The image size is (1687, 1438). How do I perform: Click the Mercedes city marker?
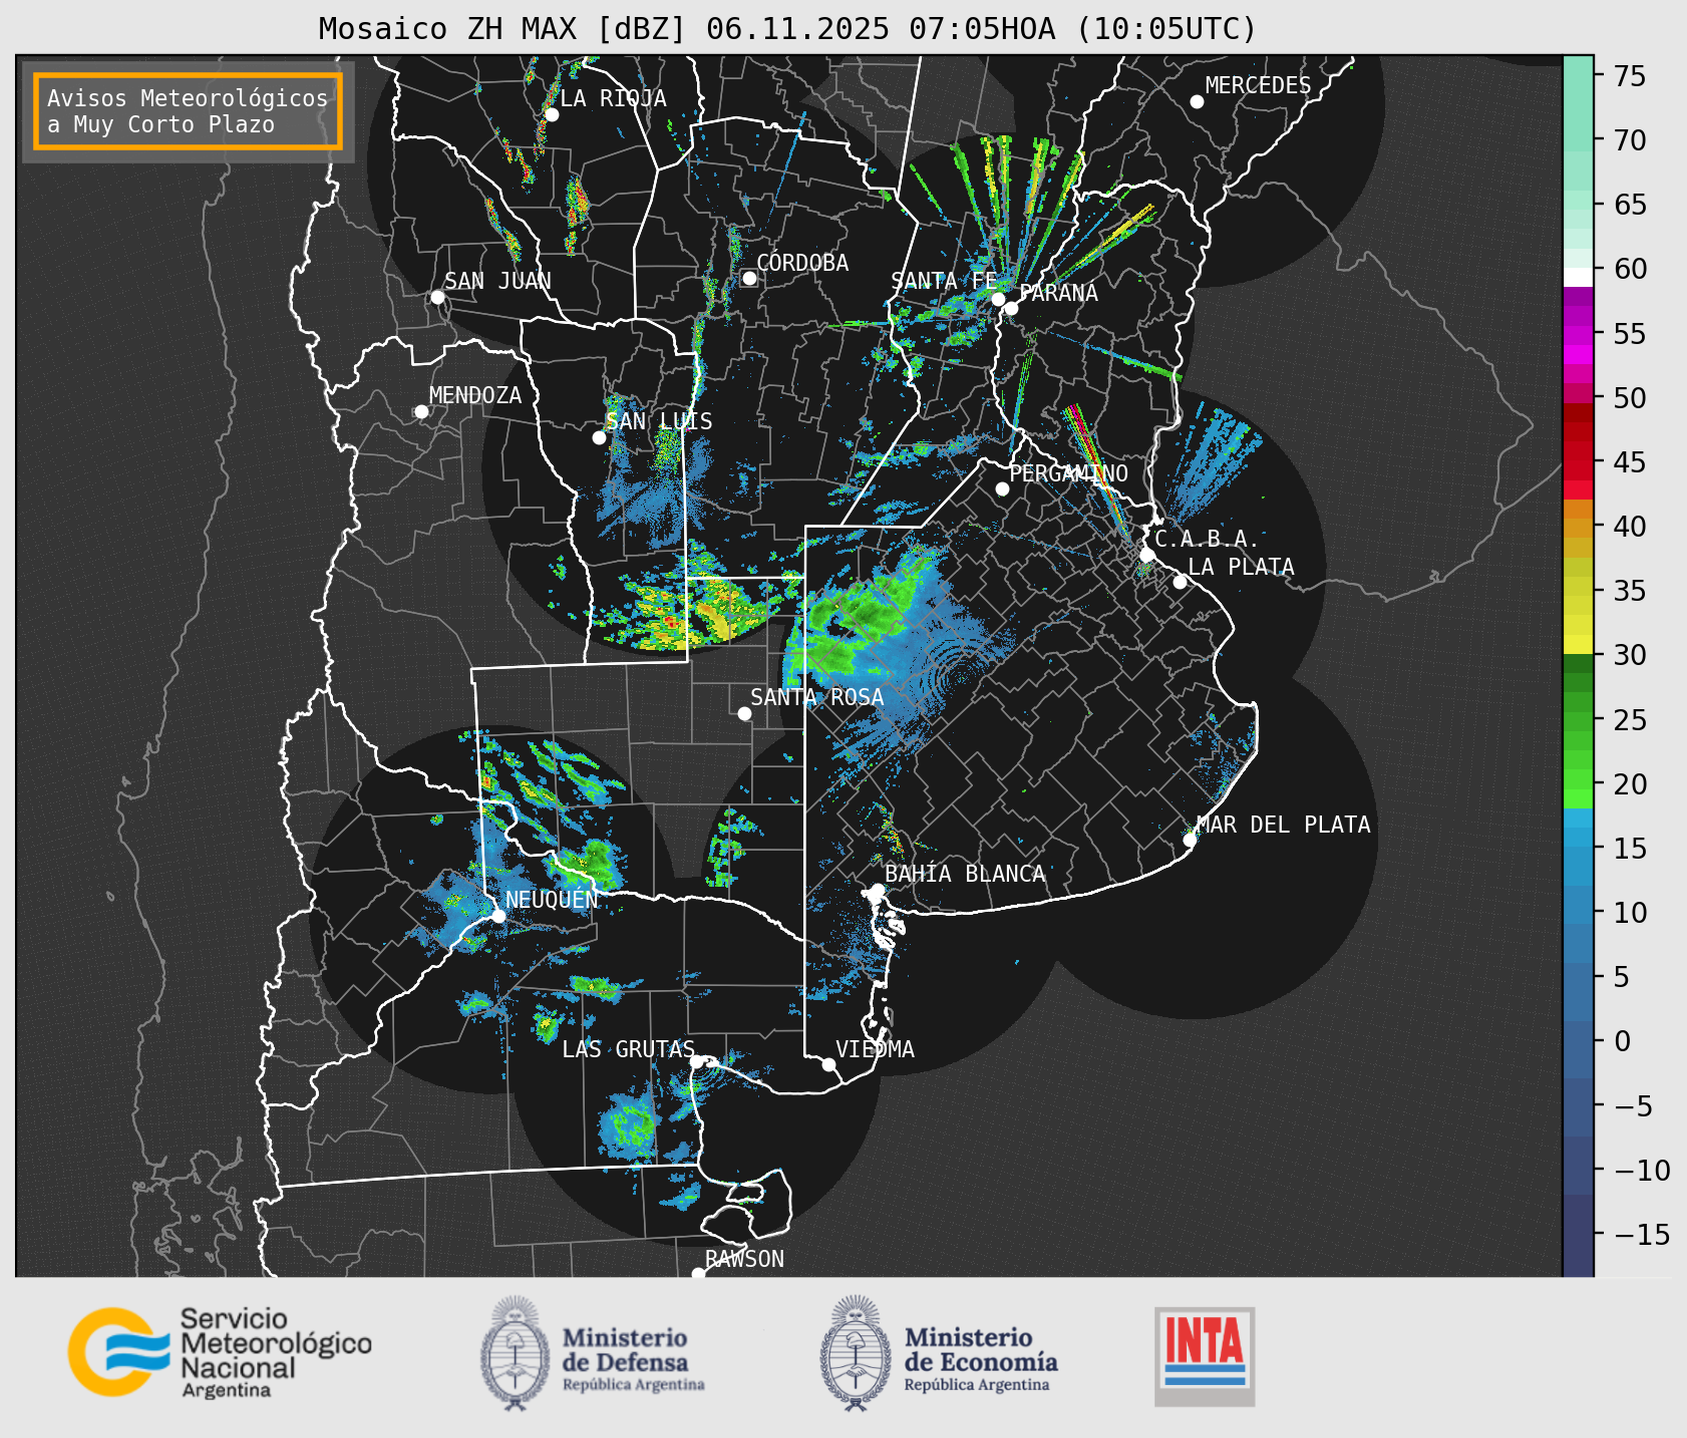(1196, 102)
